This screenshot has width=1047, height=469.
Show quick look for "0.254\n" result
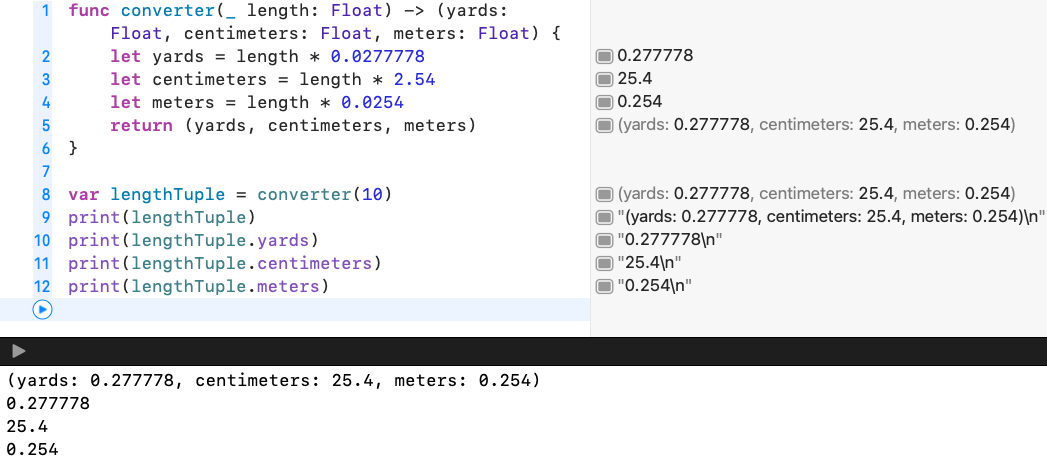coord(604,286)
